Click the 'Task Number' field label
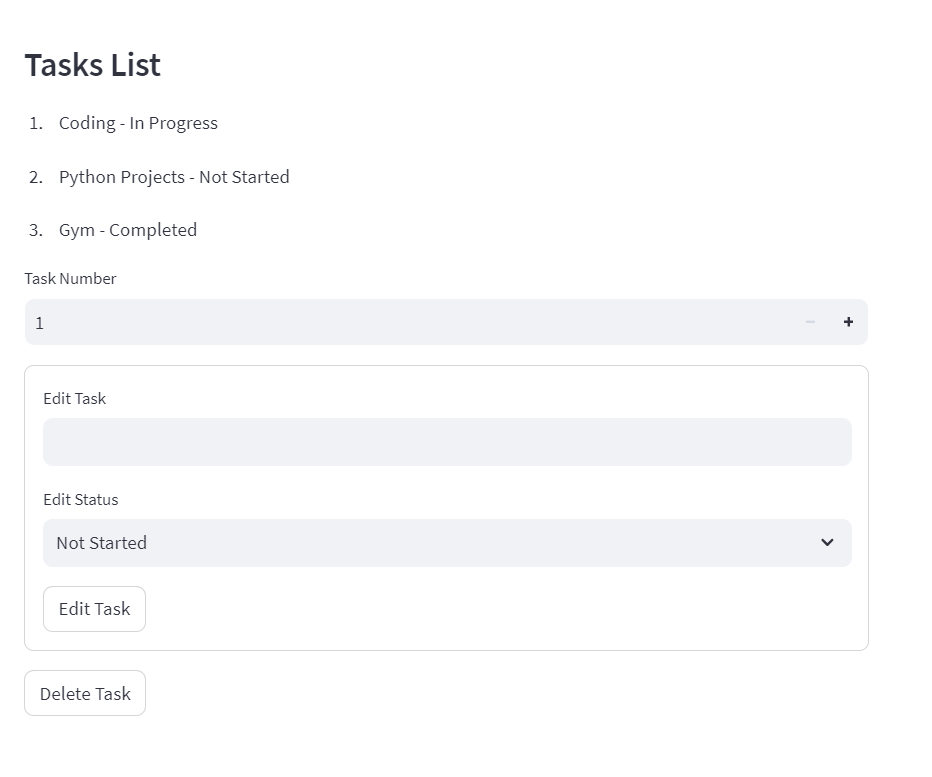Viewport: 932px width, 777px height. [70, 278]
